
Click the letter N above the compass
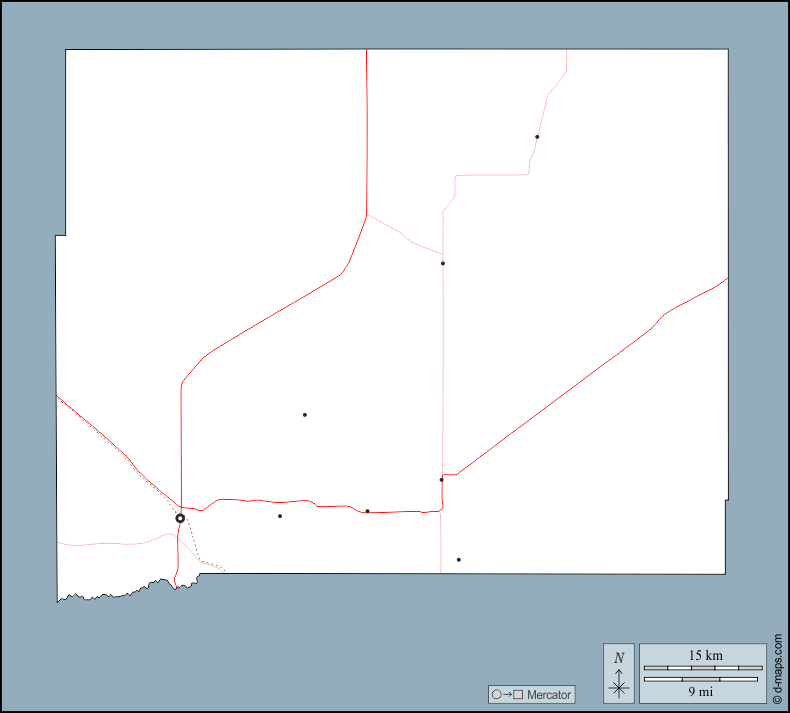(619, 657)
